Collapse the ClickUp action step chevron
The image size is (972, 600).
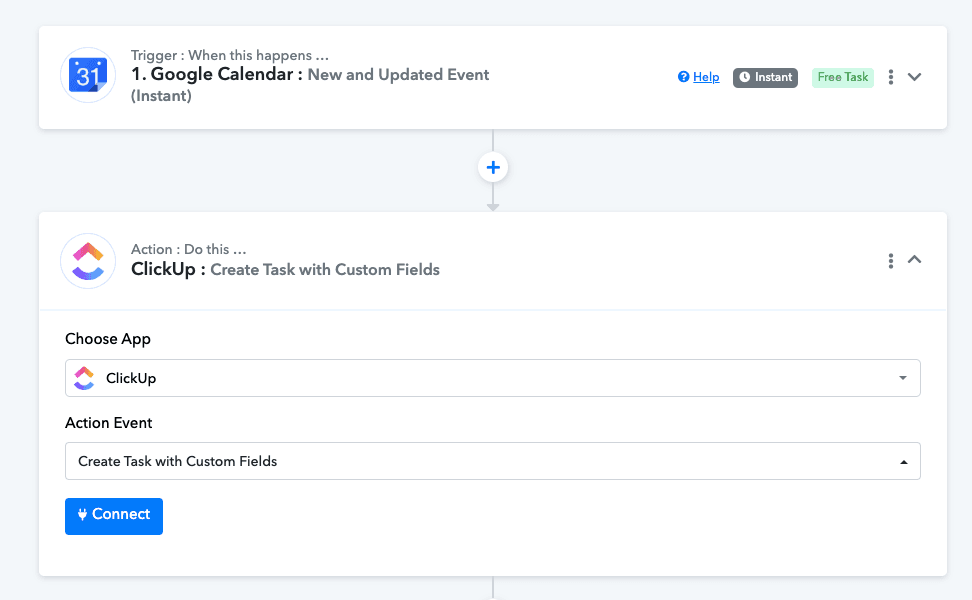[x=914, y=260]
